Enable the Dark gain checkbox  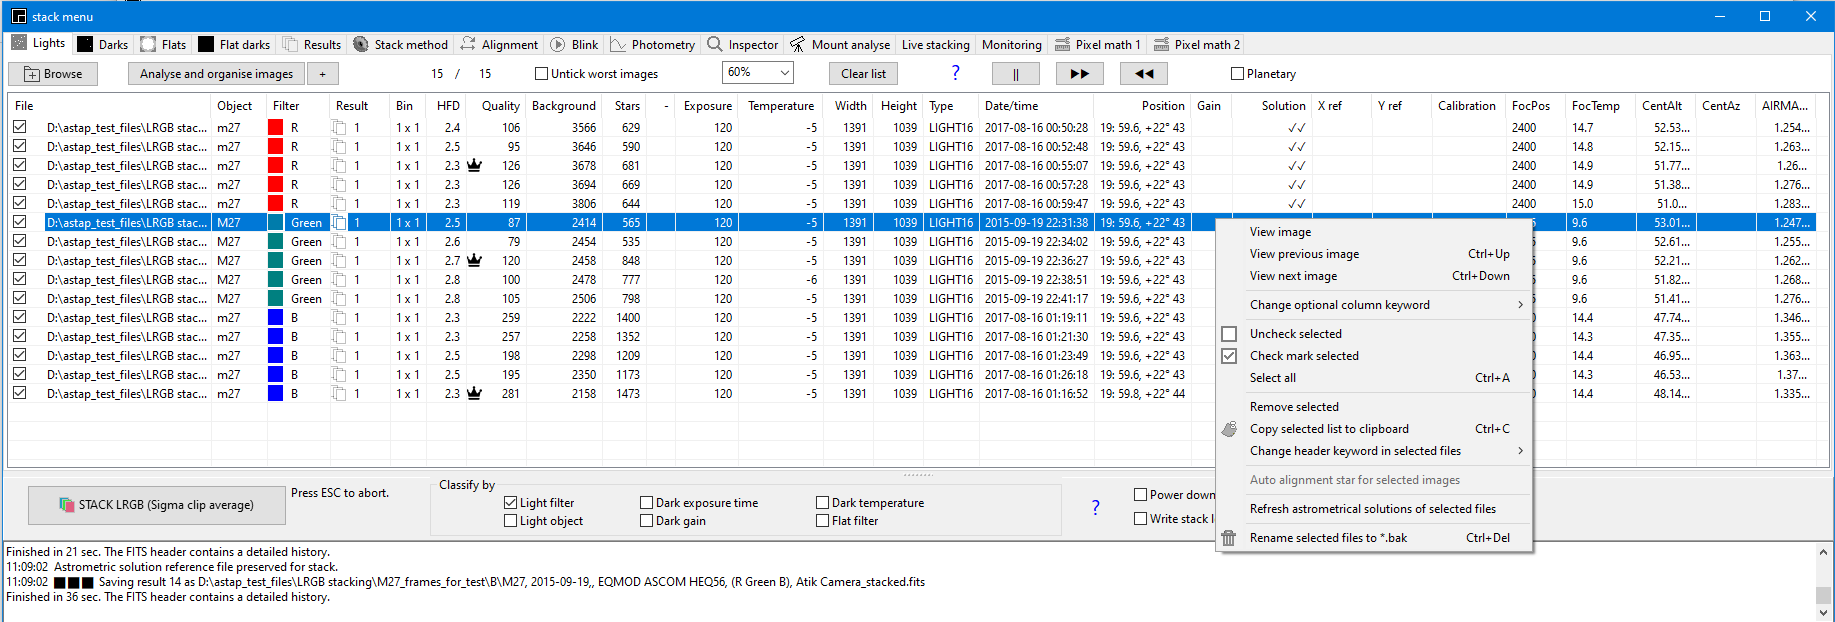pos(646,520)
